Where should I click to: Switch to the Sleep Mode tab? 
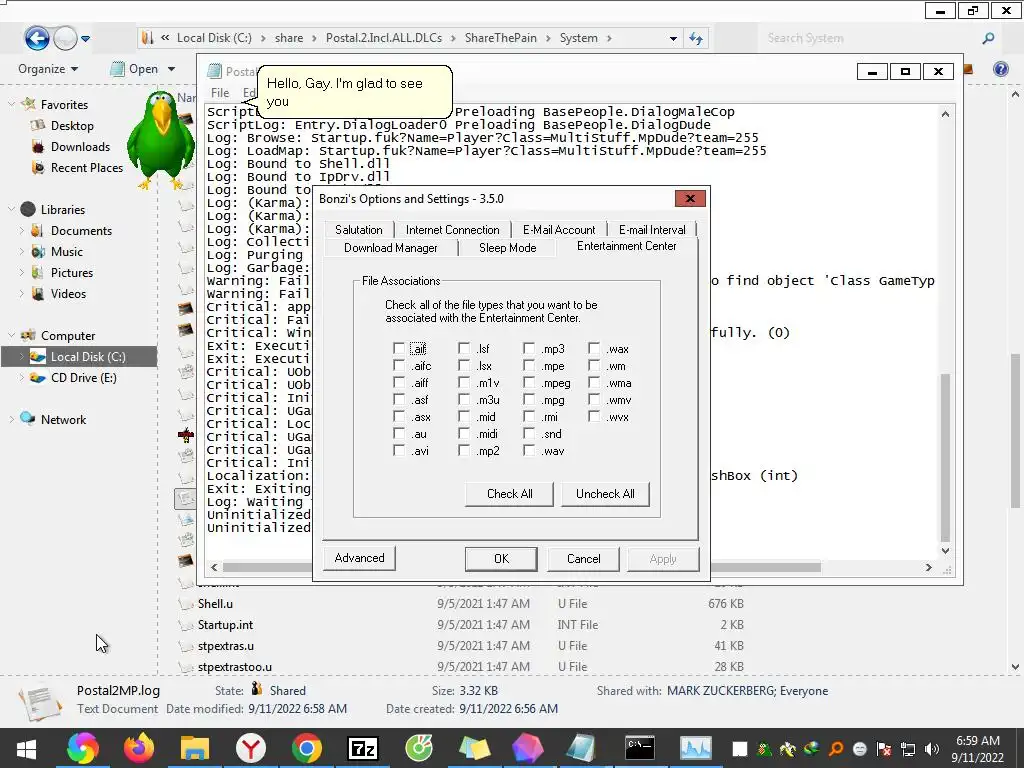(x=507, y=248)
